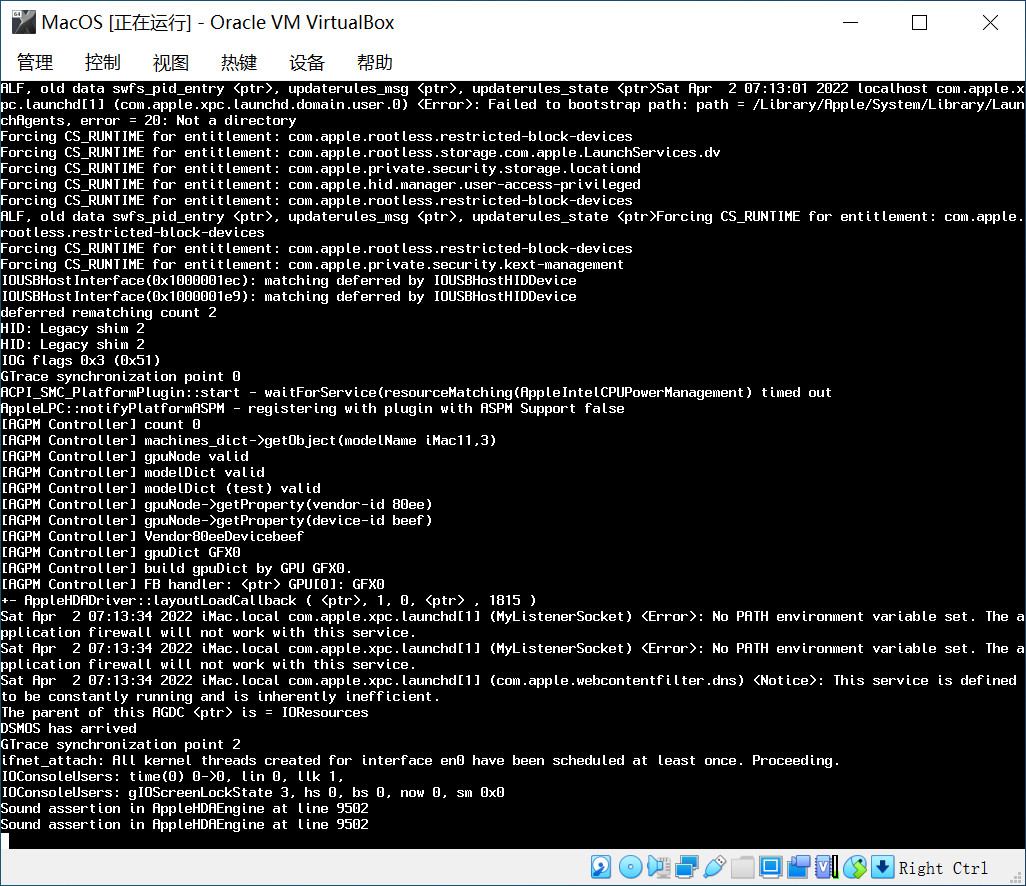Click the VirtualBox window title icon
The image size is (1026, 886).
24,22
